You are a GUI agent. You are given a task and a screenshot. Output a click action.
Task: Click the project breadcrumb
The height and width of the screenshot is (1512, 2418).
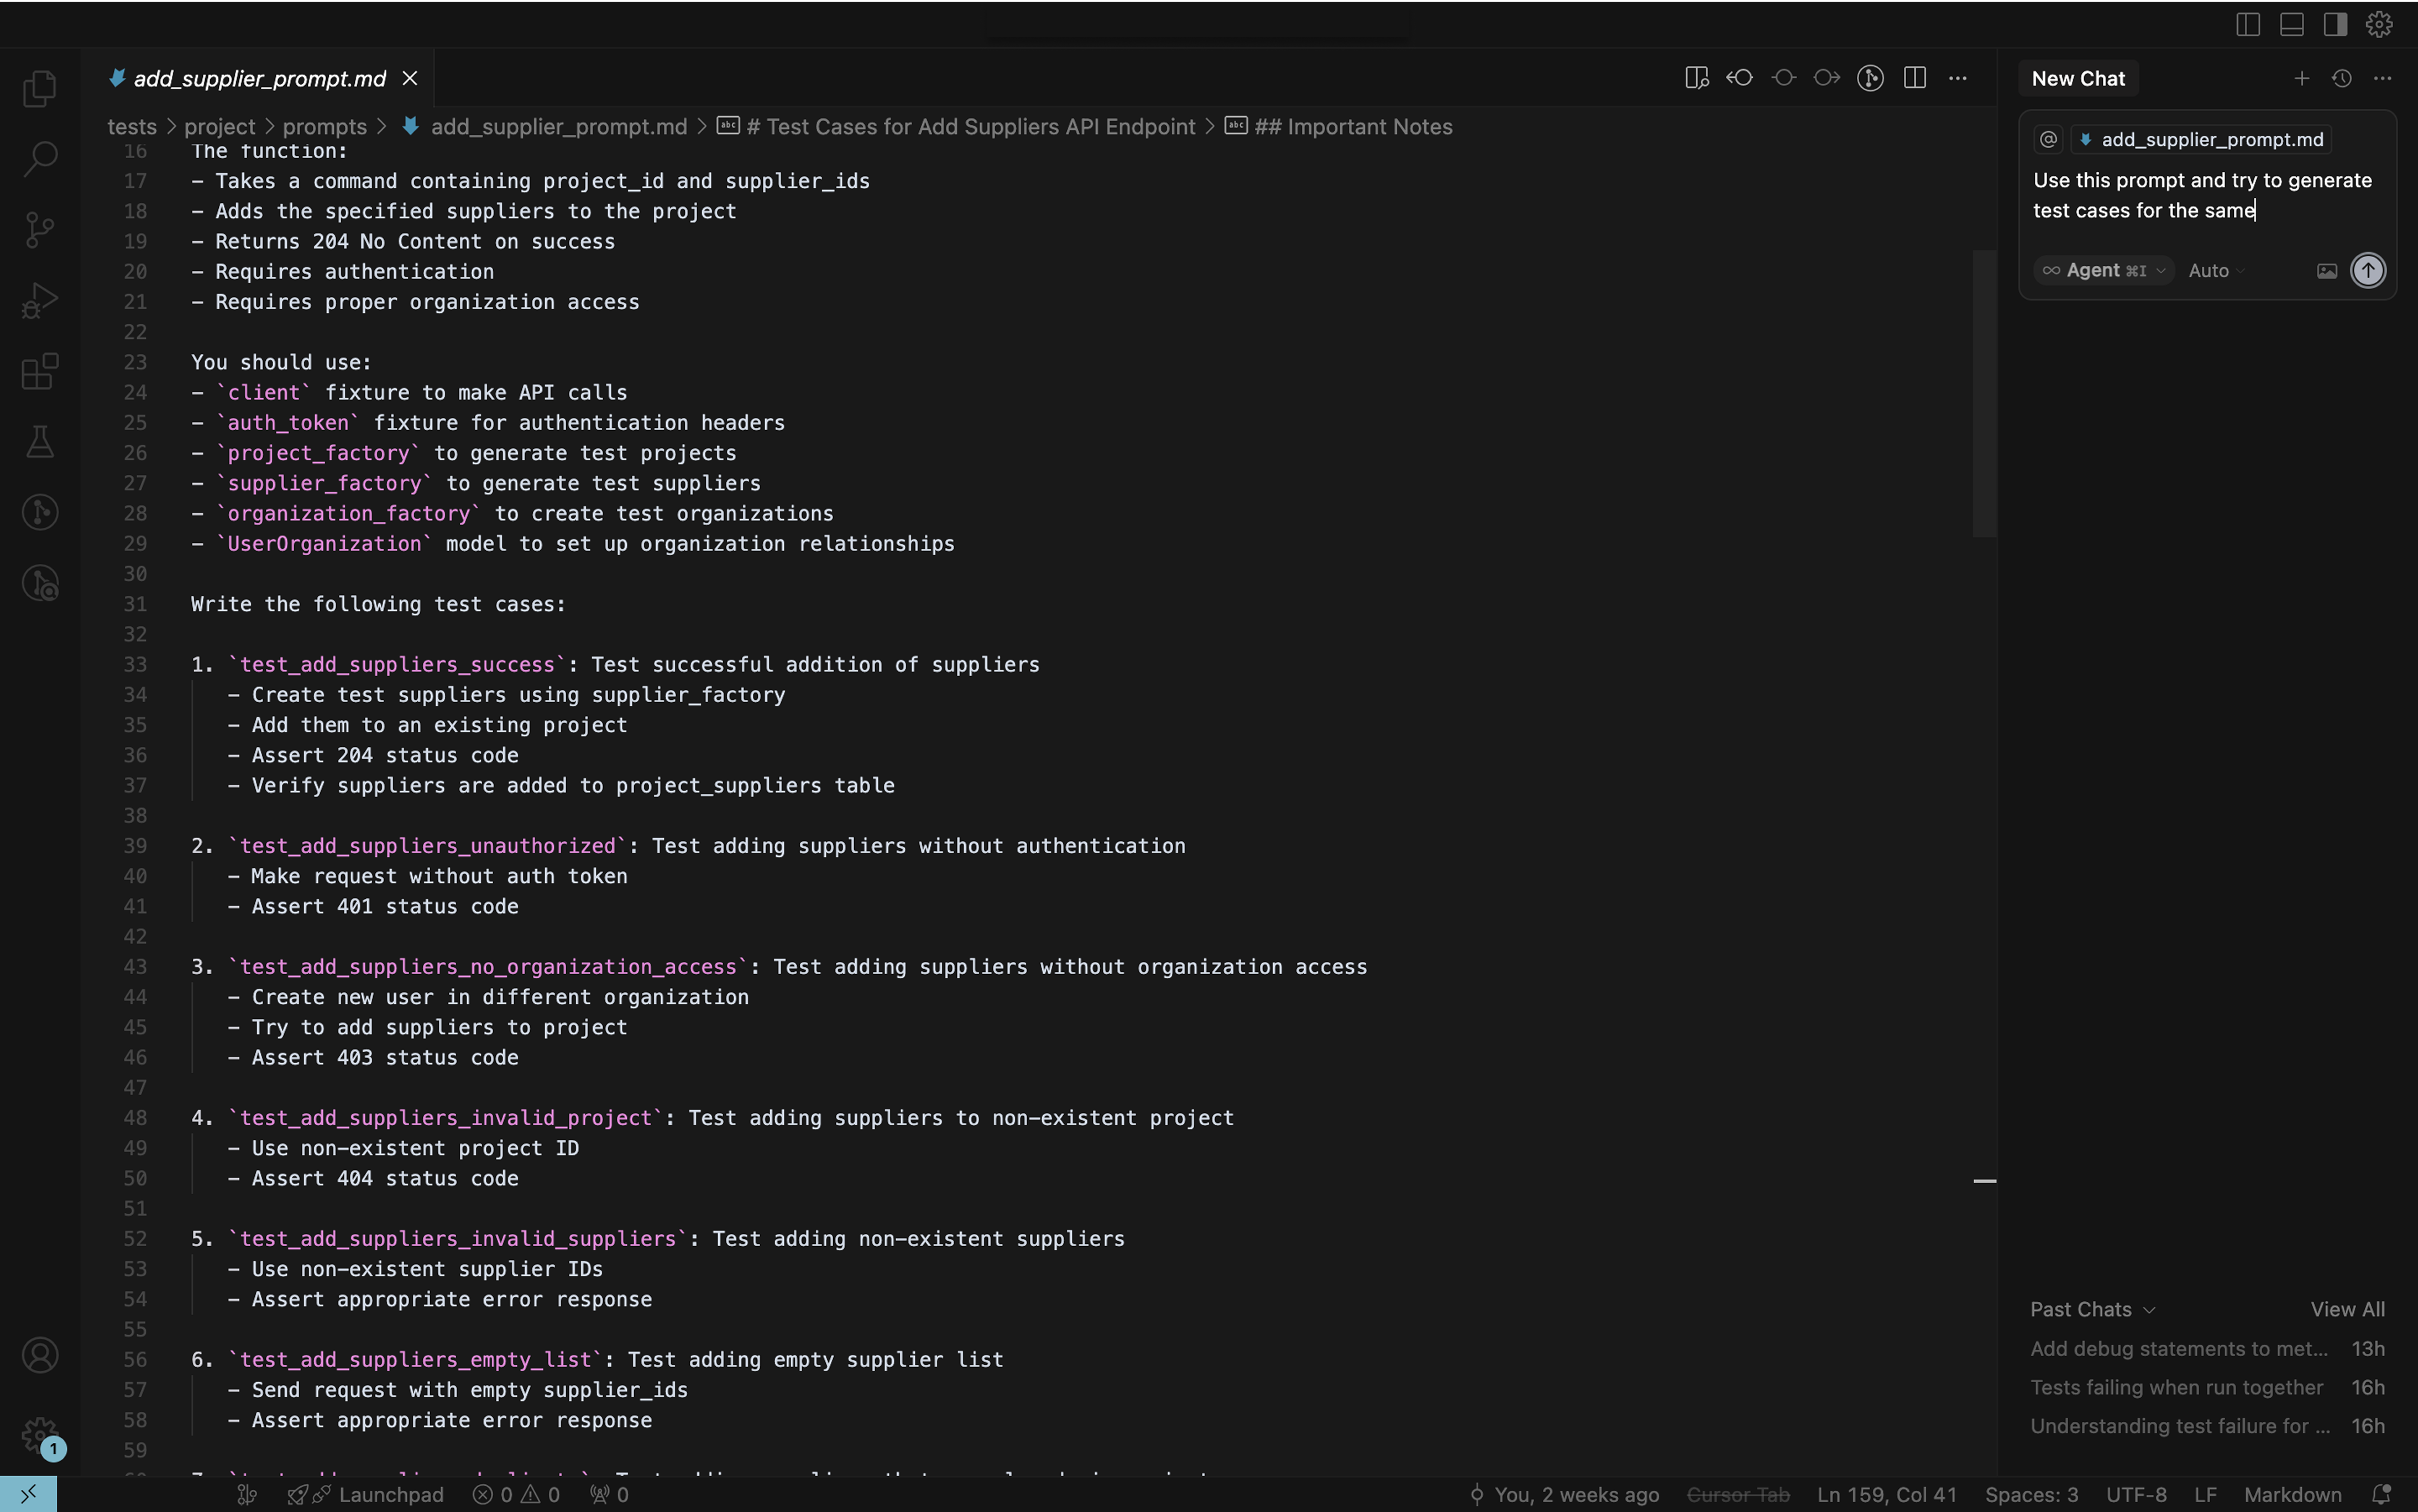220,127
